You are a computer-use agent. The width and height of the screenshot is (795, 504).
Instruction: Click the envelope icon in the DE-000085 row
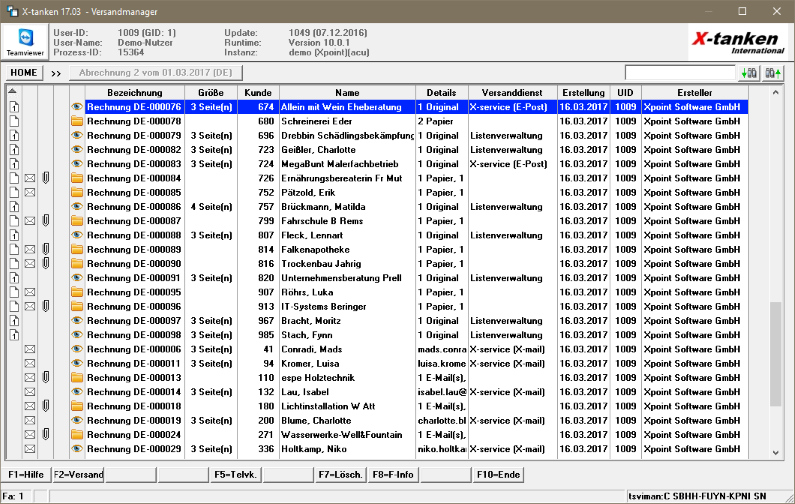click(30, 193)
